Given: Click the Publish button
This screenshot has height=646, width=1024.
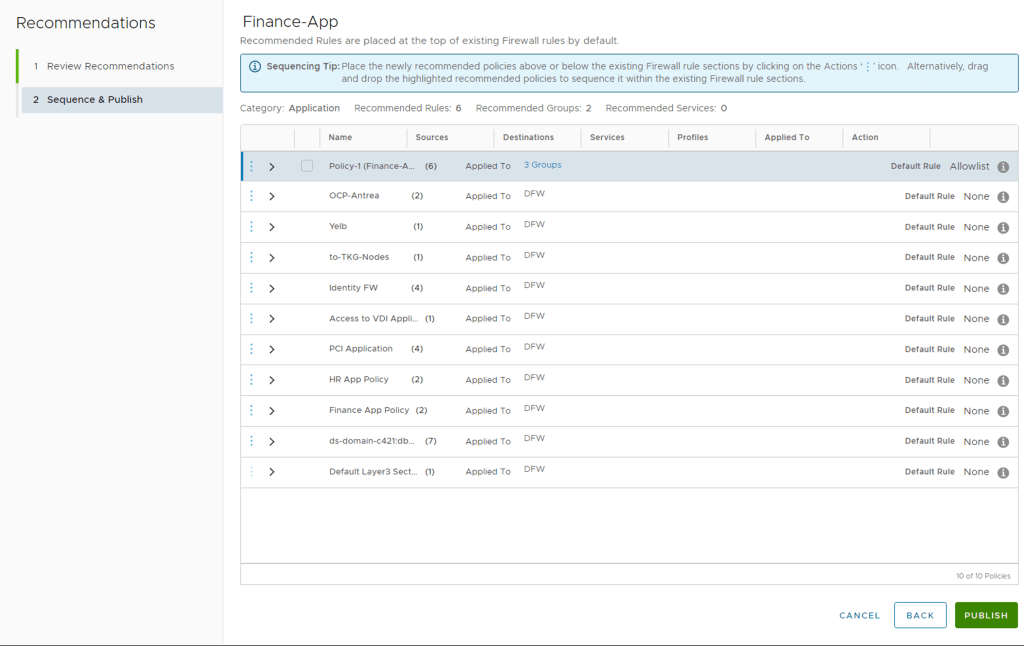Looking at the screenshot, I should coord(985,615).
